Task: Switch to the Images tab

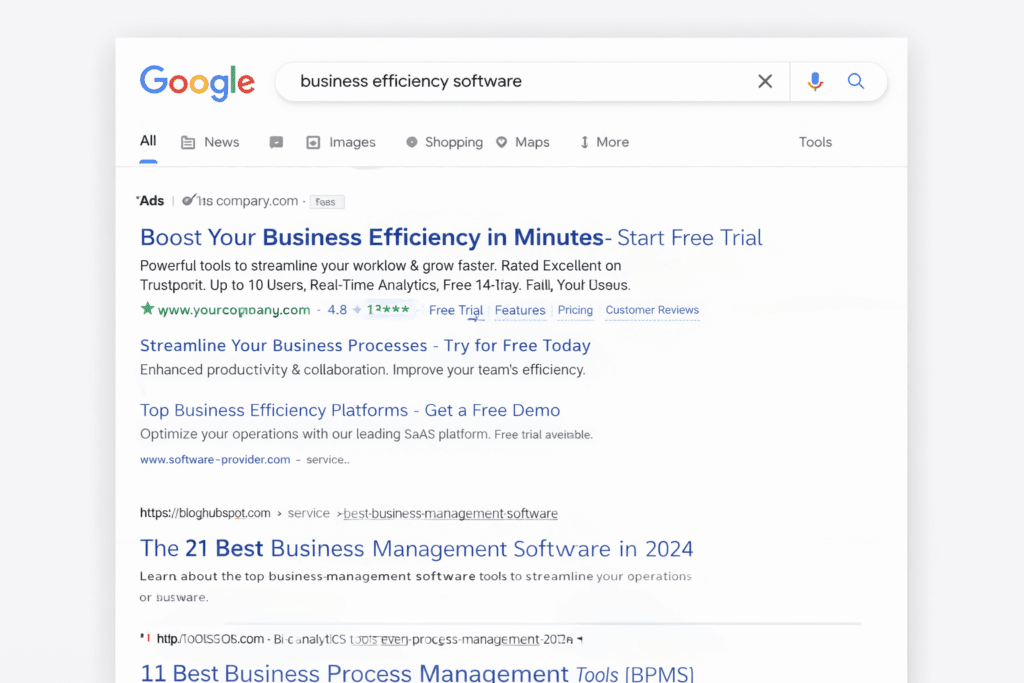Action: [341, 142]
